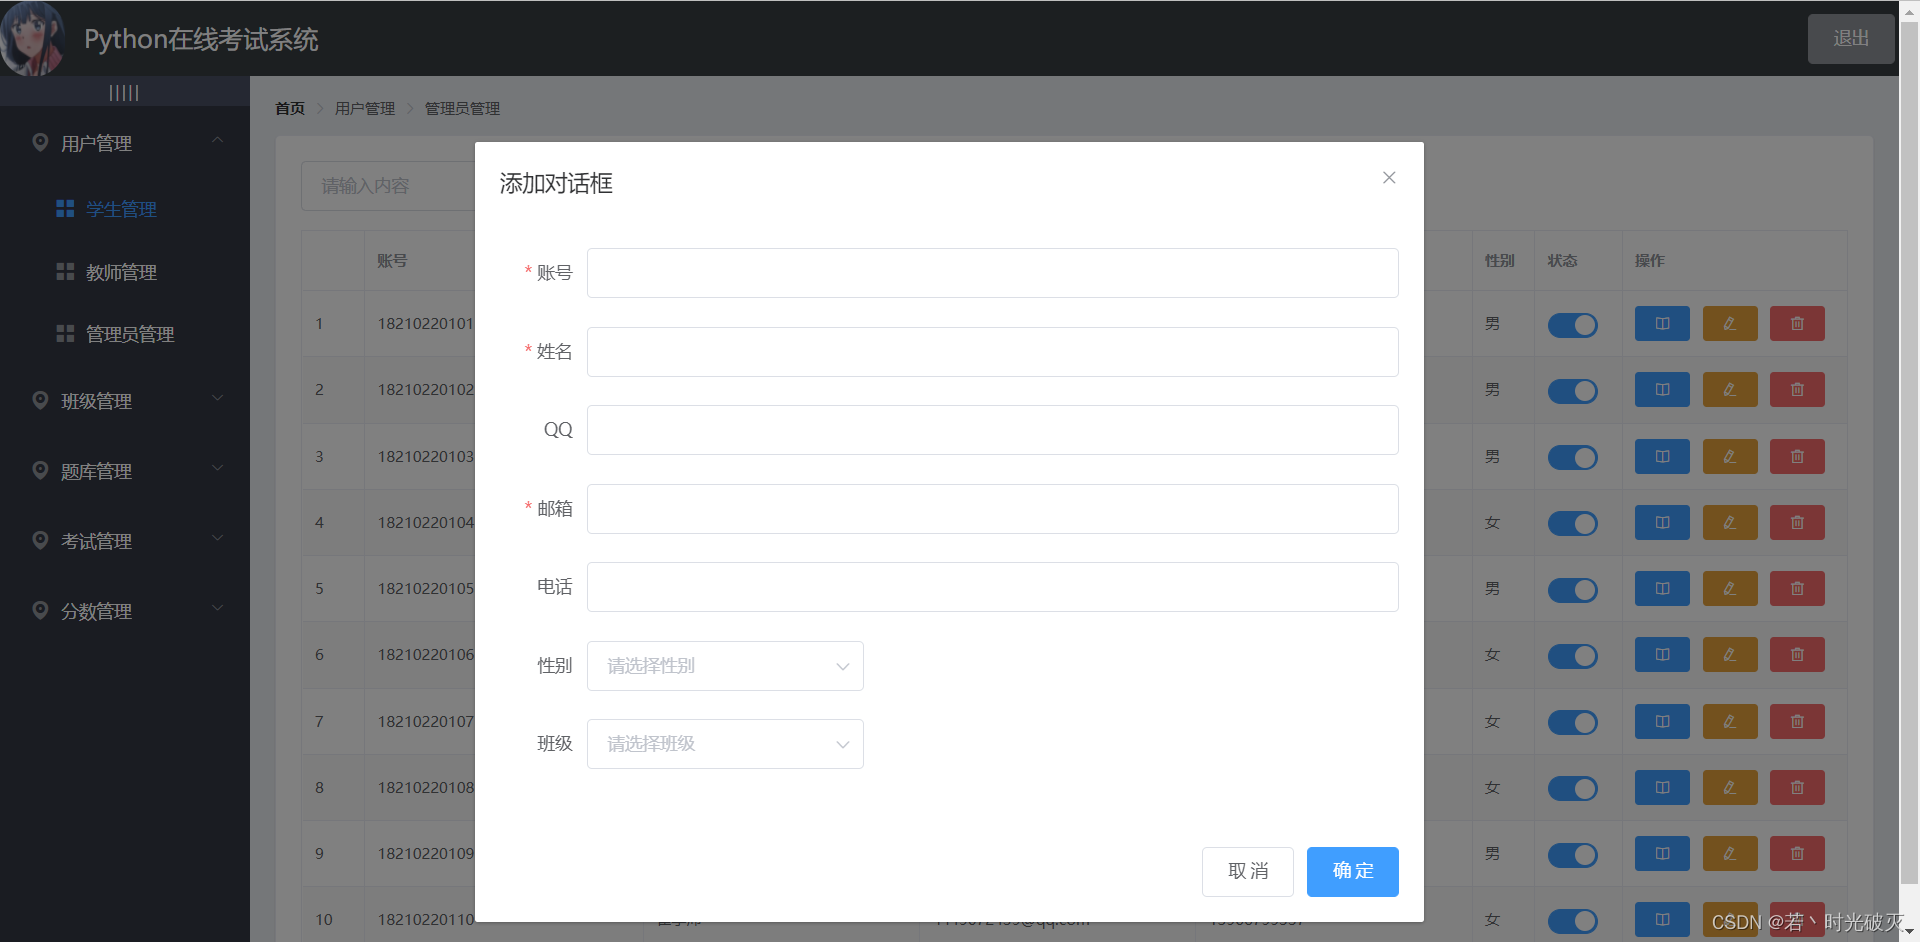Switch off the status toggle in row 9
This screenshot has width=1920, height=942.
click(1572, 855)
